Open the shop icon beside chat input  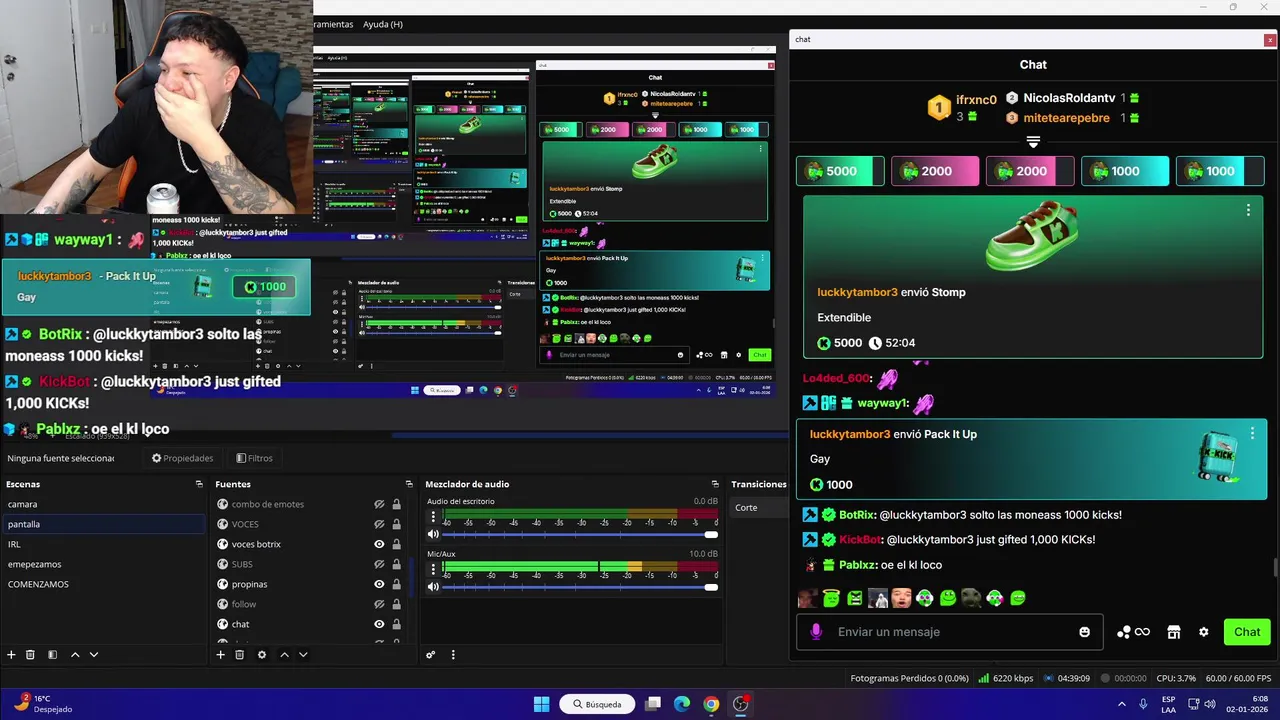pyautogui.click(x=1174, y=632)
